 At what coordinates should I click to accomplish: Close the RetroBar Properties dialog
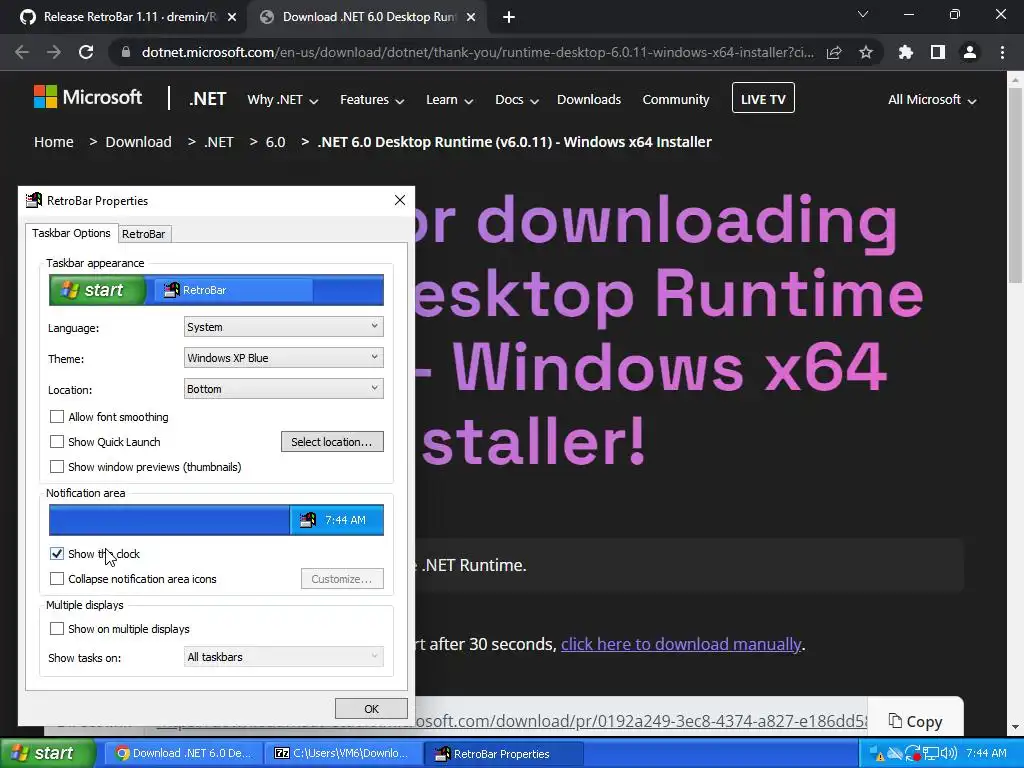[400, 200]
